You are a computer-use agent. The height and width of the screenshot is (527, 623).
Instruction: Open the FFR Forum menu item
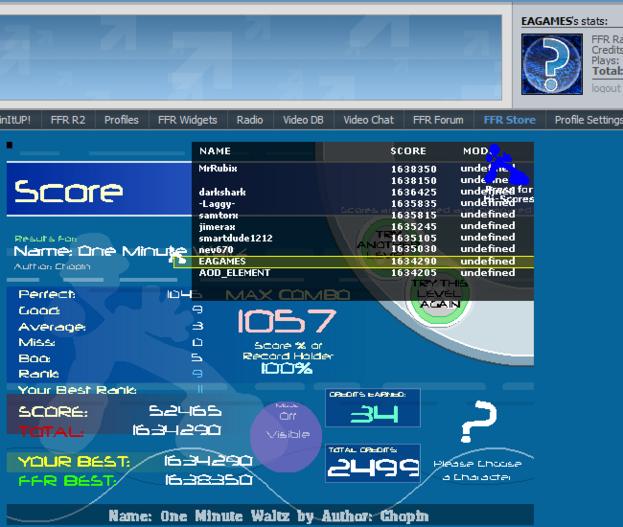(x=438, y=120)
